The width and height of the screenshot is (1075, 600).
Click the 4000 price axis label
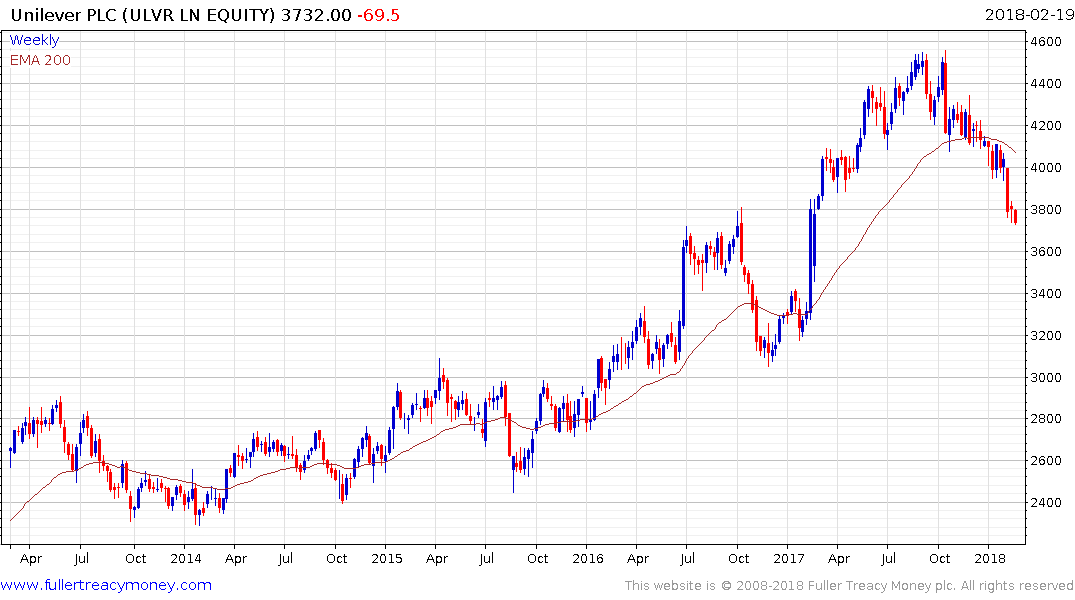click(1046, 167)
